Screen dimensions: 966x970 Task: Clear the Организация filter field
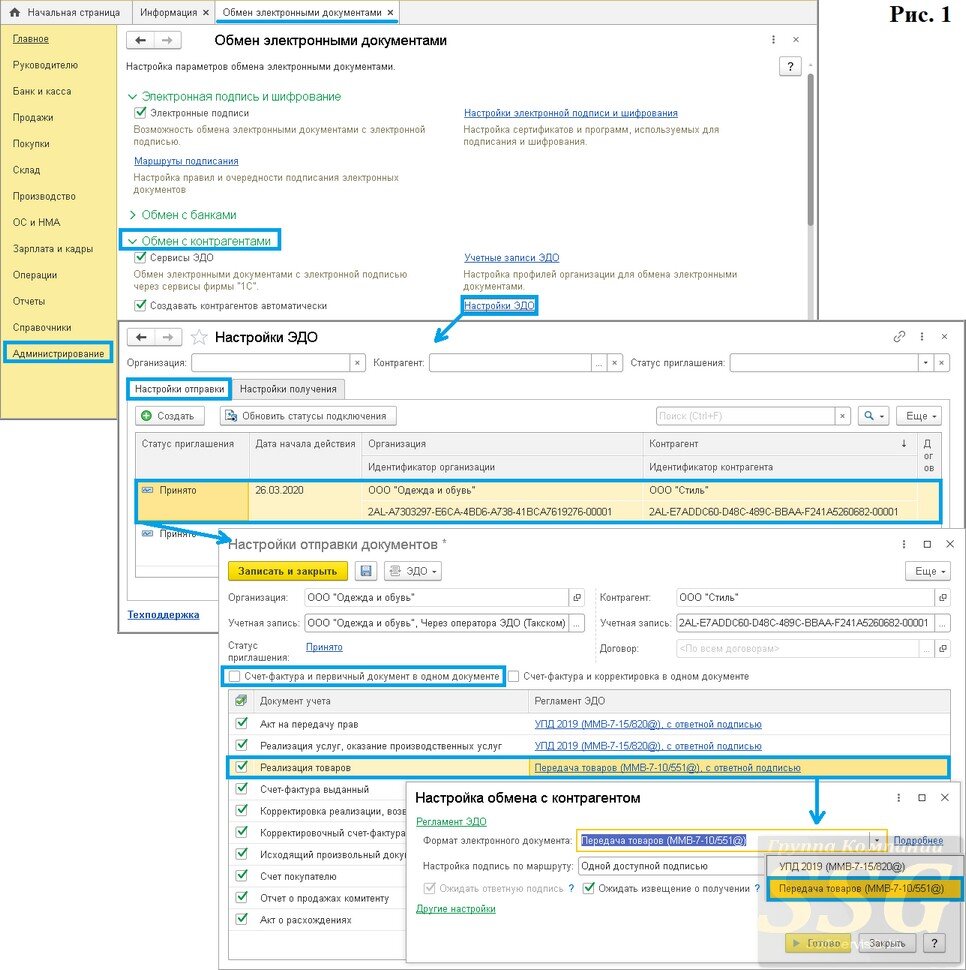357,363
